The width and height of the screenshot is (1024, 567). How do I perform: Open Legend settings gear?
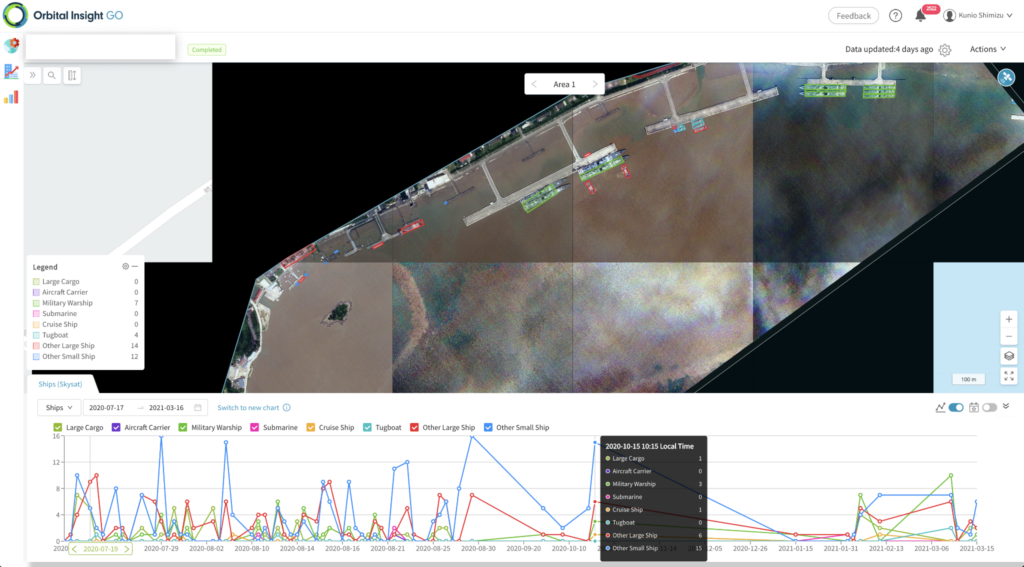pyautogui.click(x=125, y=267)
